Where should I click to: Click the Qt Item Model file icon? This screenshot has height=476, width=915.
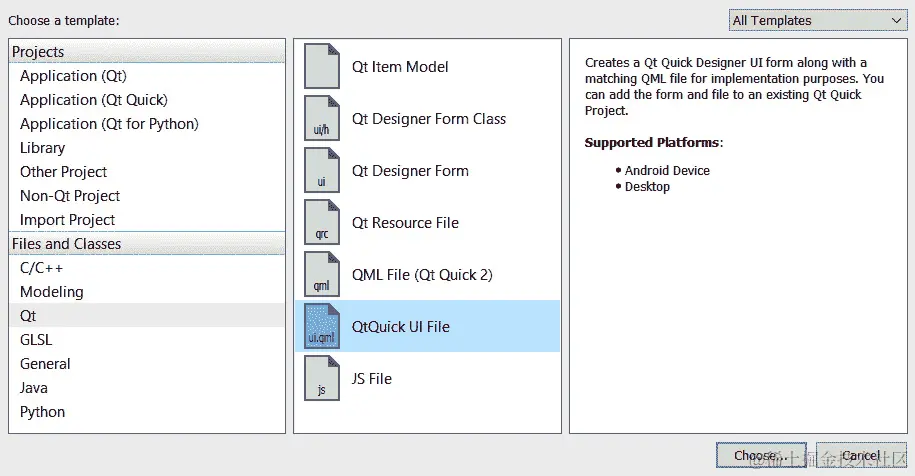click(x=322, y=66)
